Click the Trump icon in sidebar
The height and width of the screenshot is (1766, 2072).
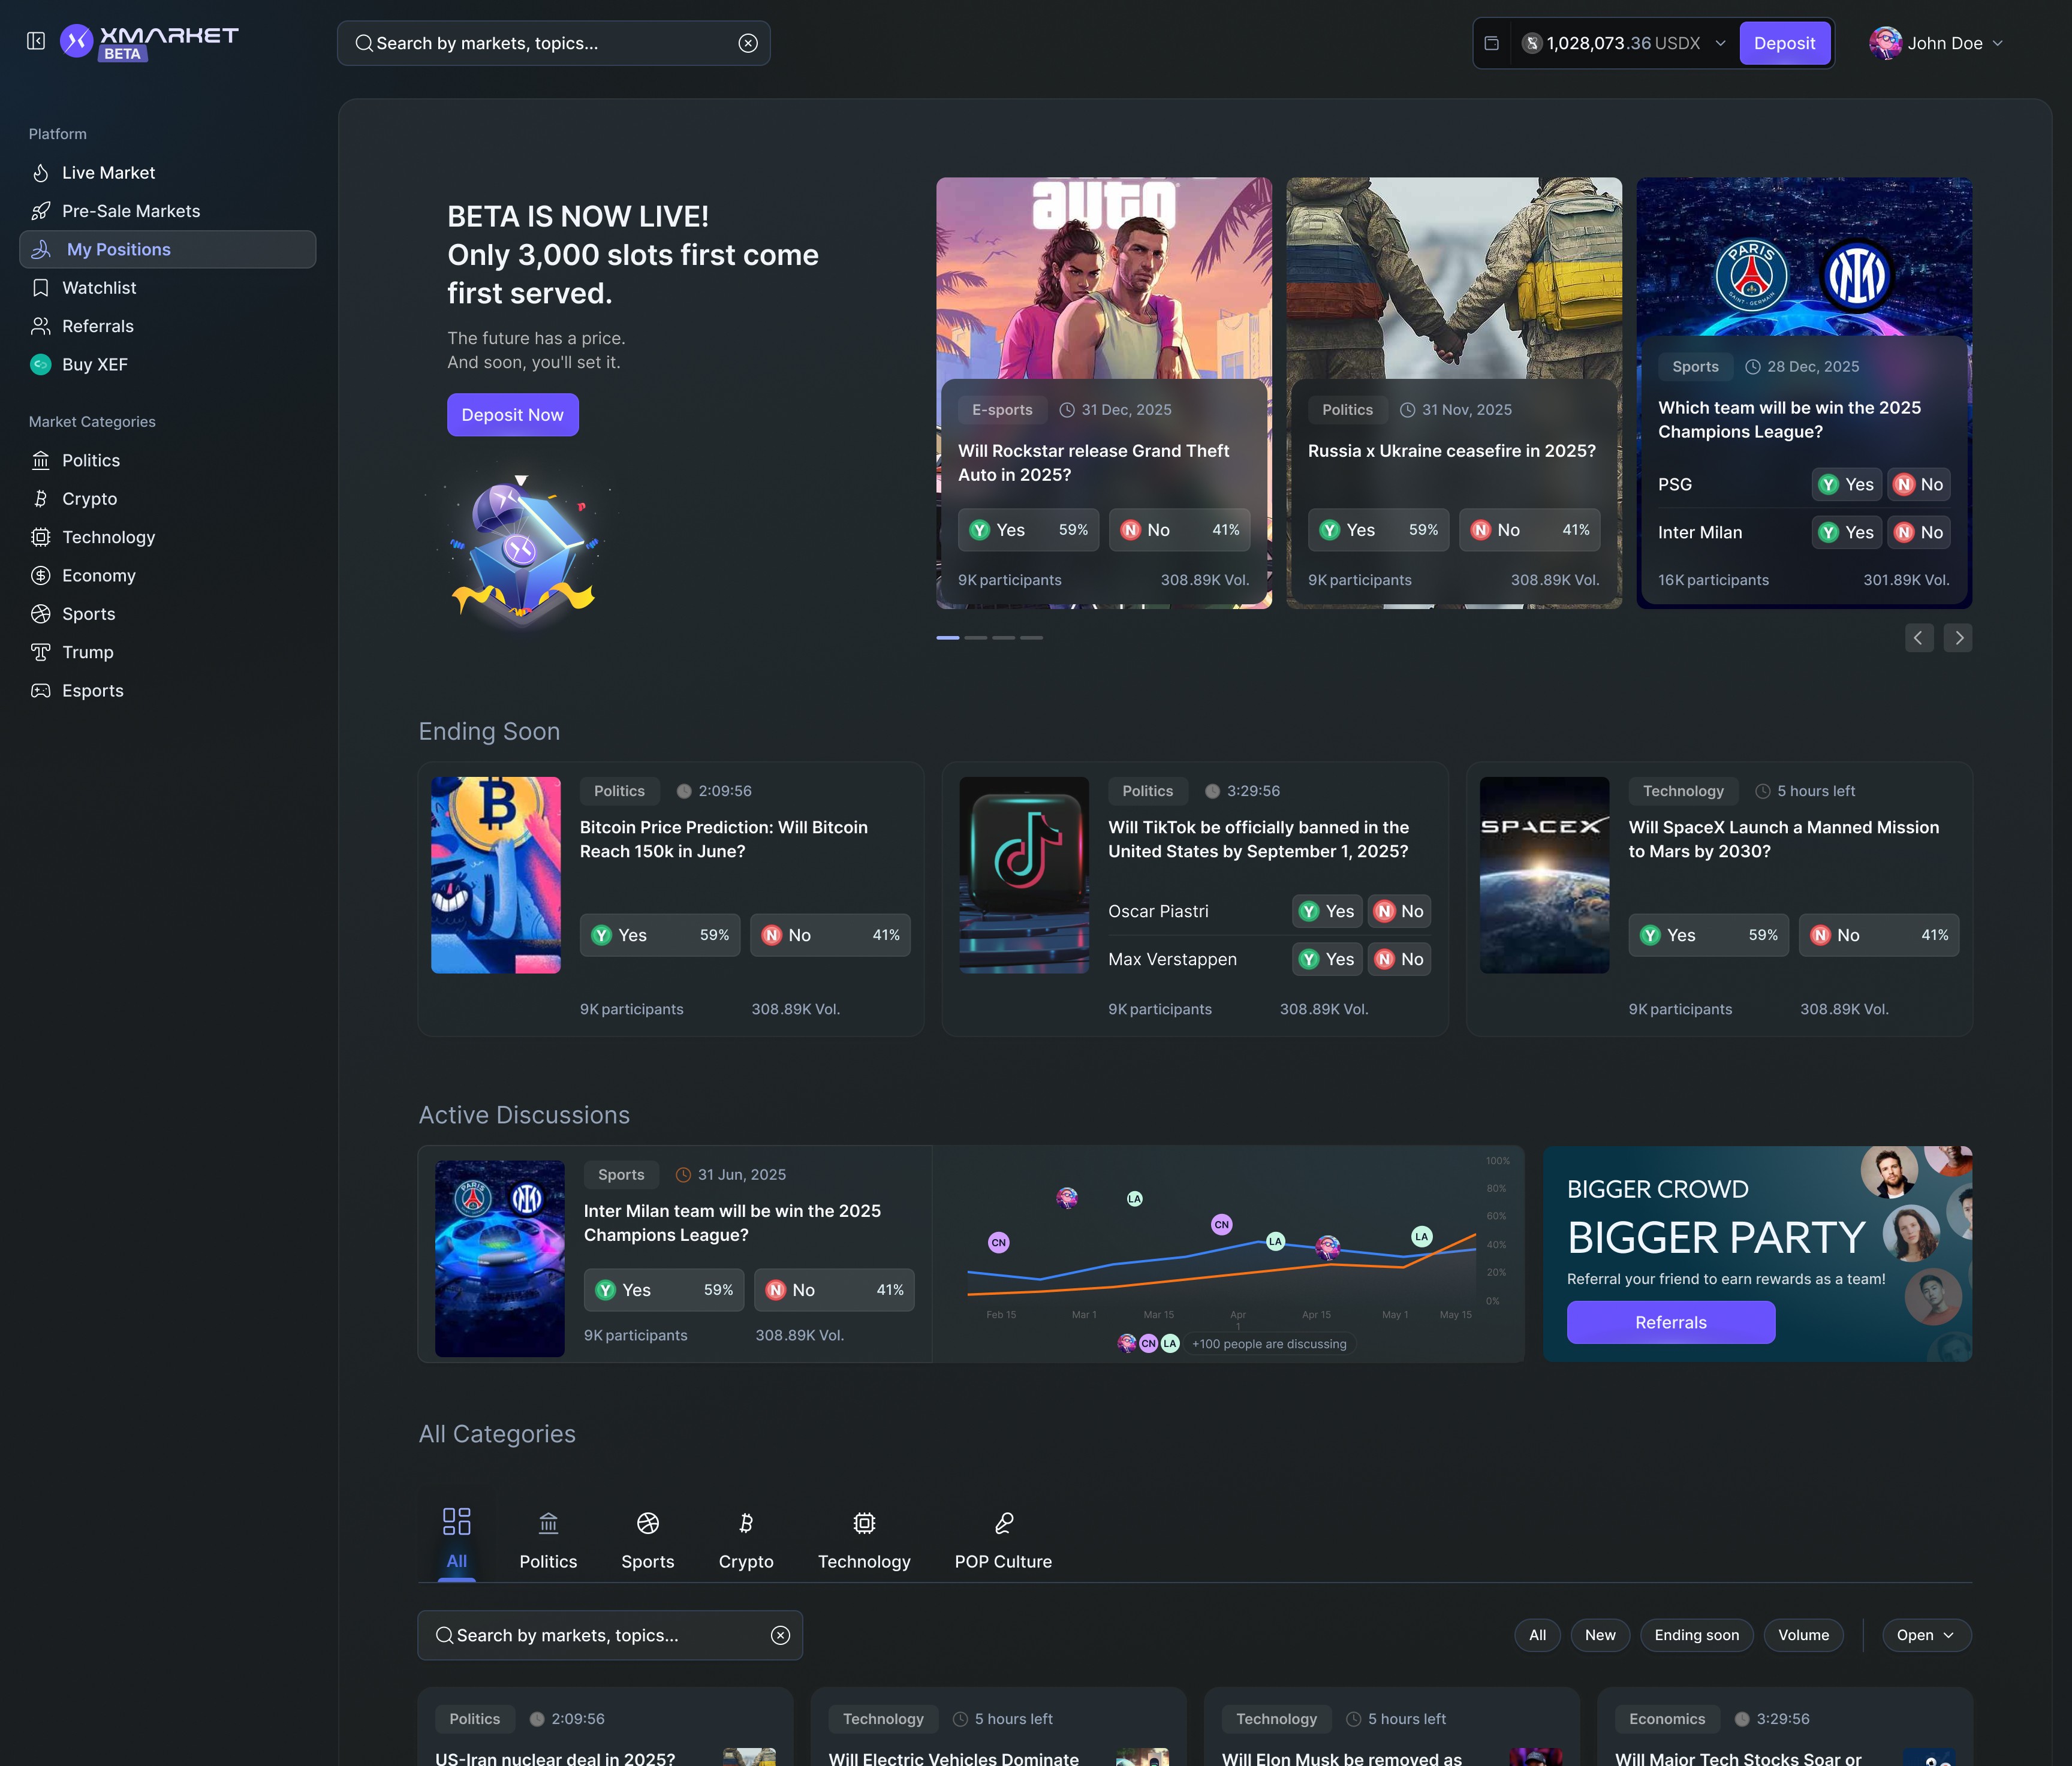point(41,652)
